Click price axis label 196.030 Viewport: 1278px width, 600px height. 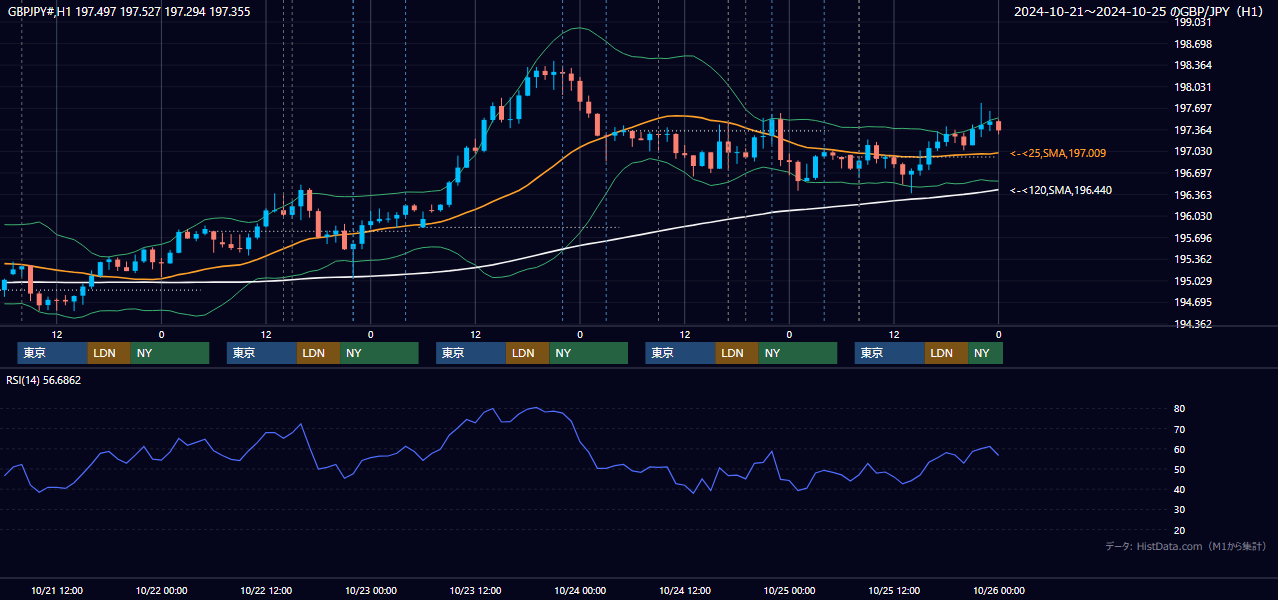coord(1193,216)
